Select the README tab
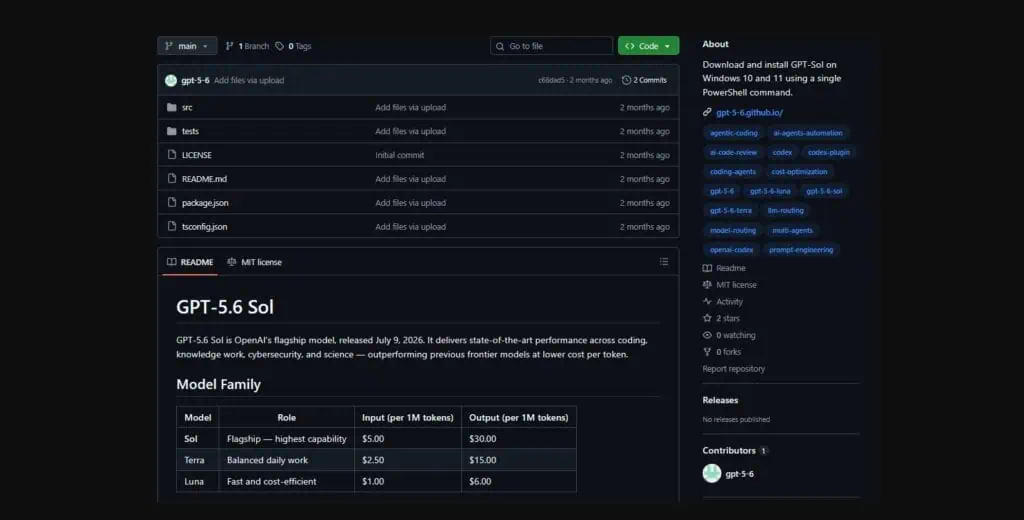The height and width of the screenshot is (520, 1024). (190, 262)
